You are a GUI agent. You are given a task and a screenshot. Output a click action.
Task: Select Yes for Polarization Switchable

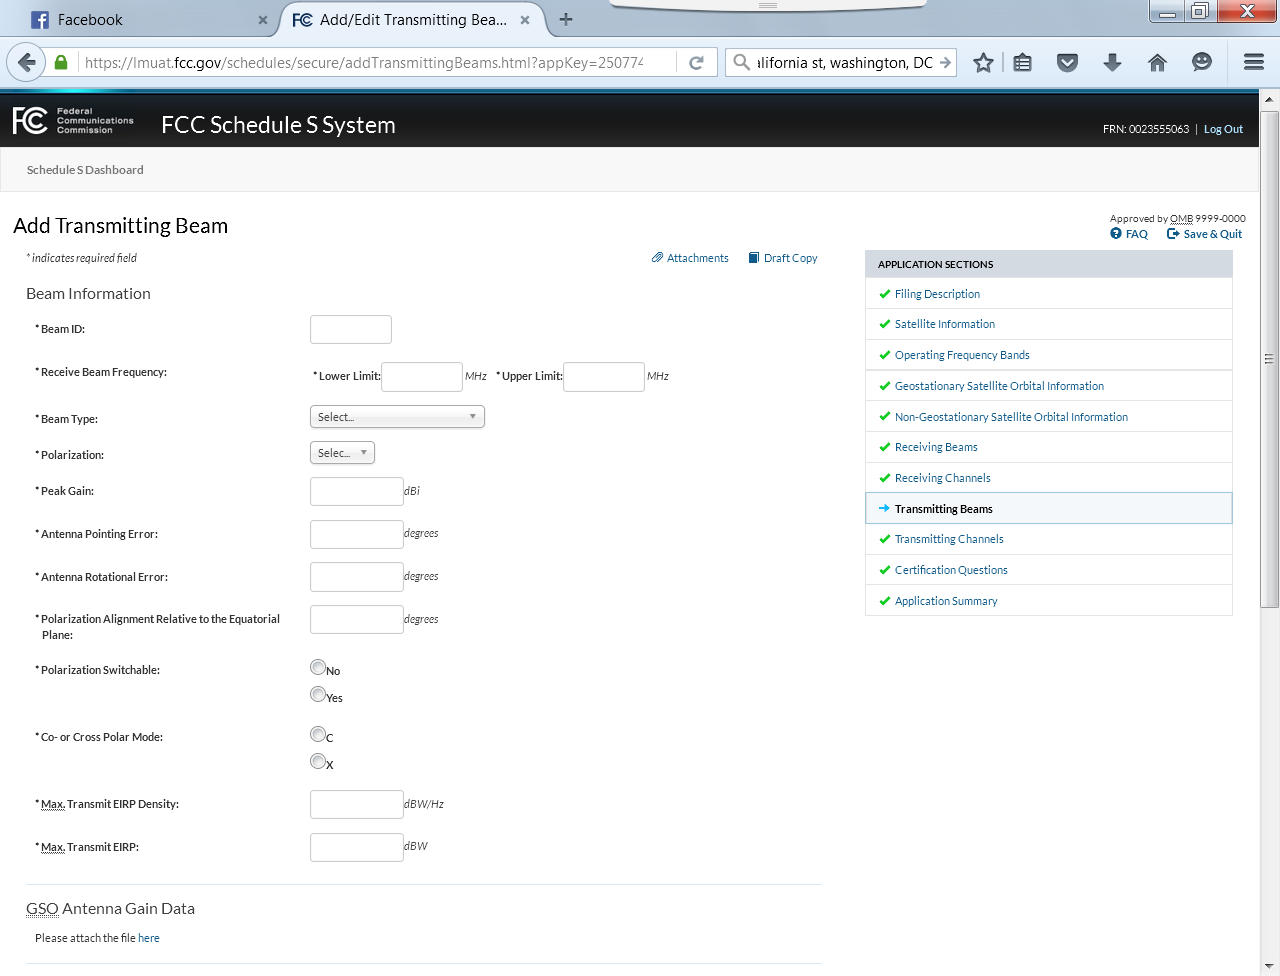click(x=318, y=694)
